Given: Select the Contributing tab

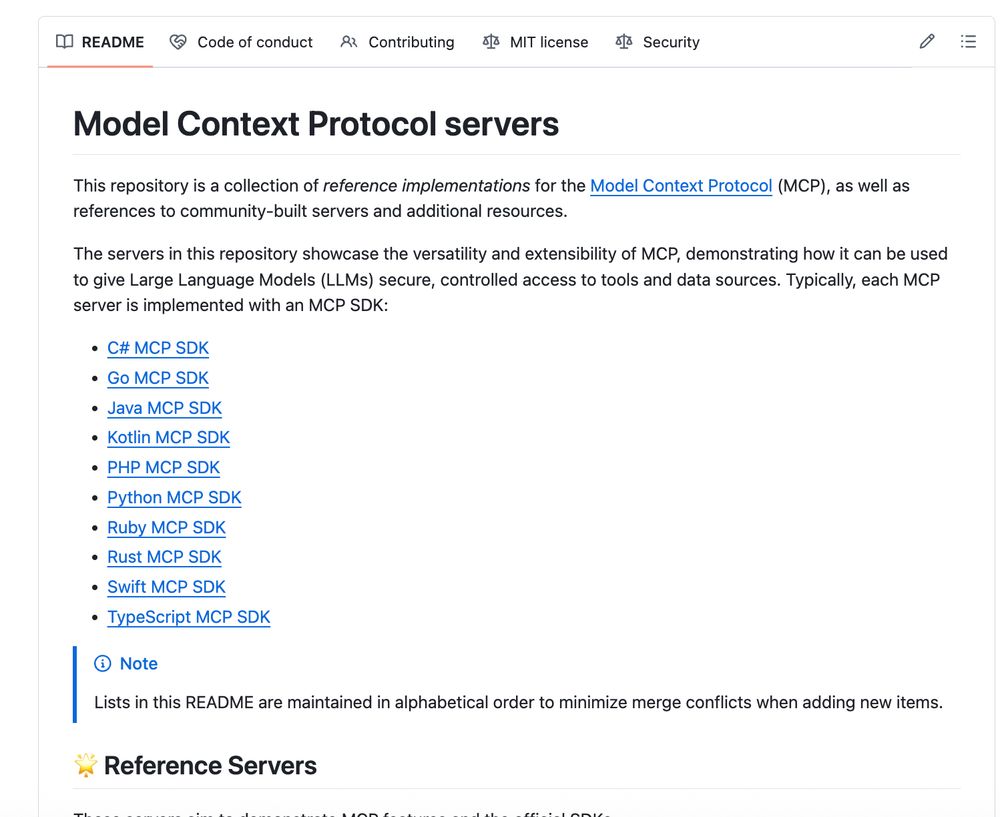Looking at the screenshot, I should point(410,42).
